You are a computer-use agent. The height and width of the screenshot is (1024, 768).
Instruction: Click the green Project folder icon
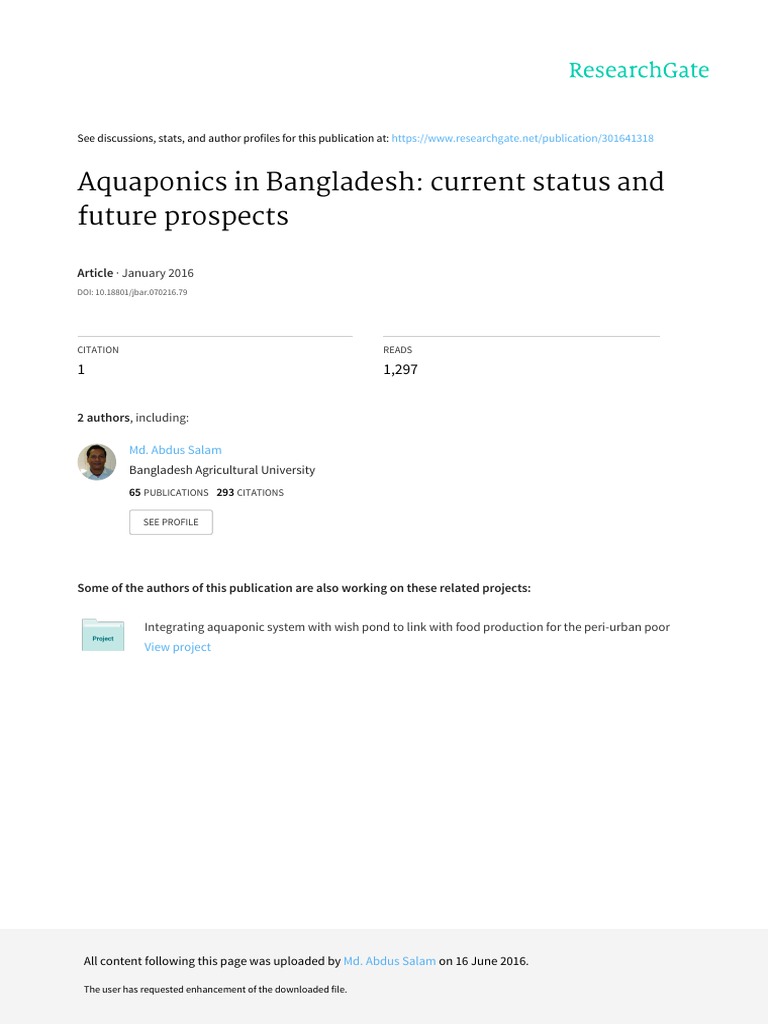click(x=103, y=636)
